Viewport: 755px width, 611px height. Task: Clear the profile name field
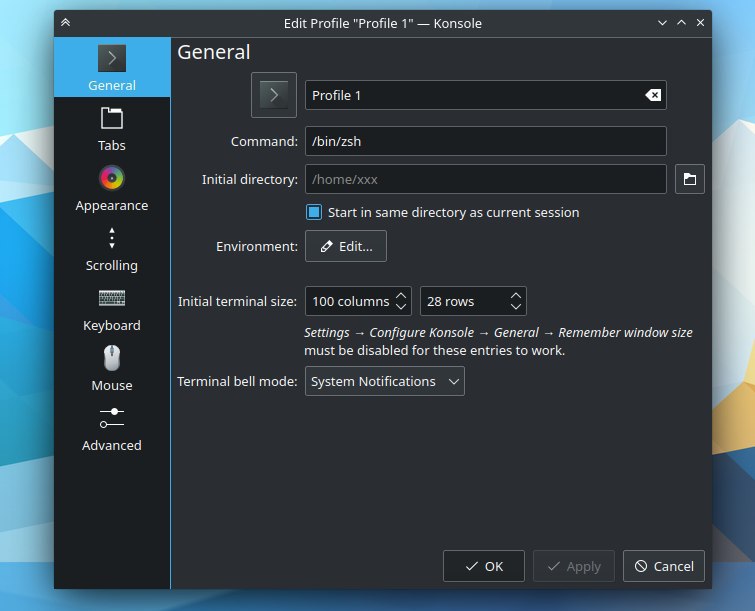653,95
